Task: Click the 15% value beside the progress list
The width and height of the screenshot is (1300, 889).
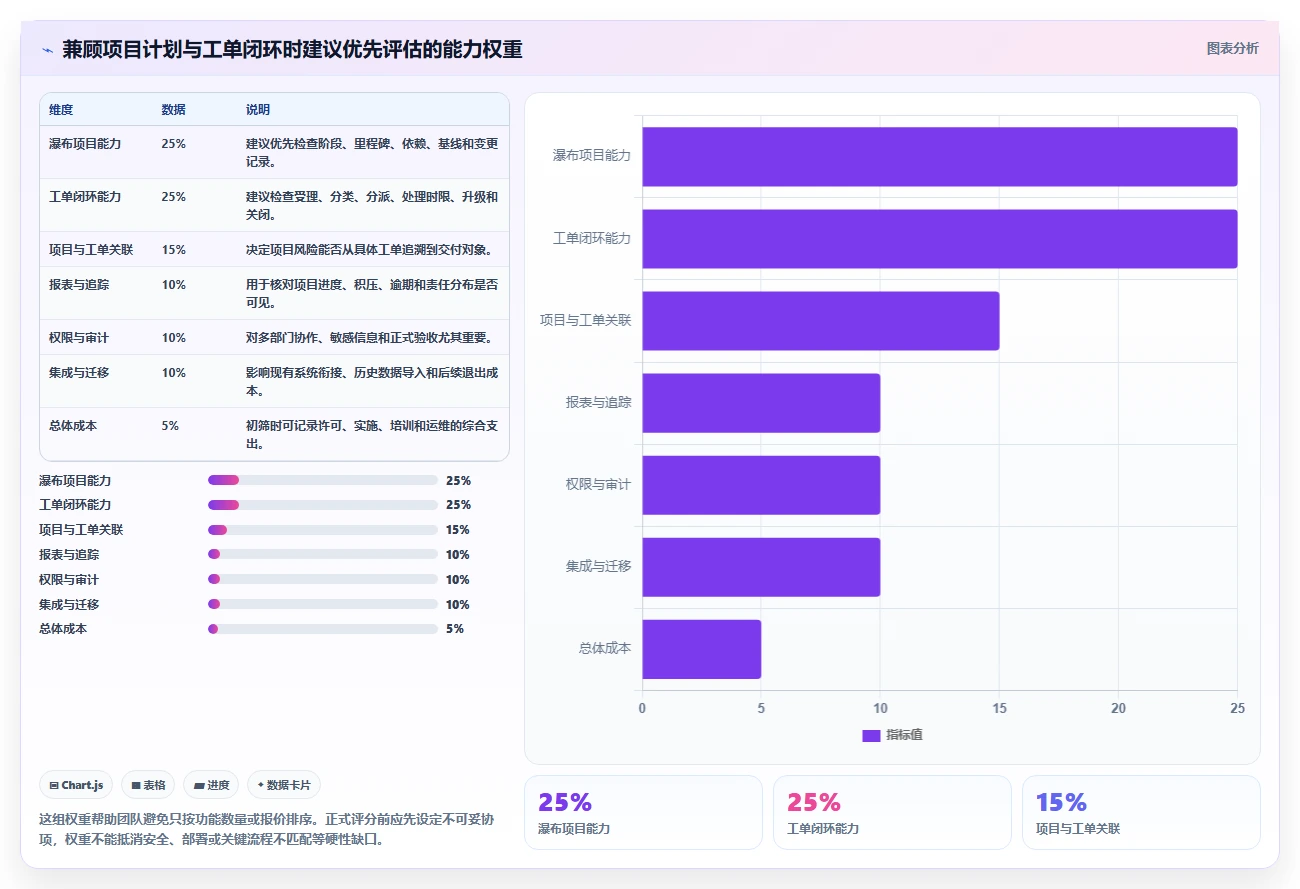Action: point(458,530)
